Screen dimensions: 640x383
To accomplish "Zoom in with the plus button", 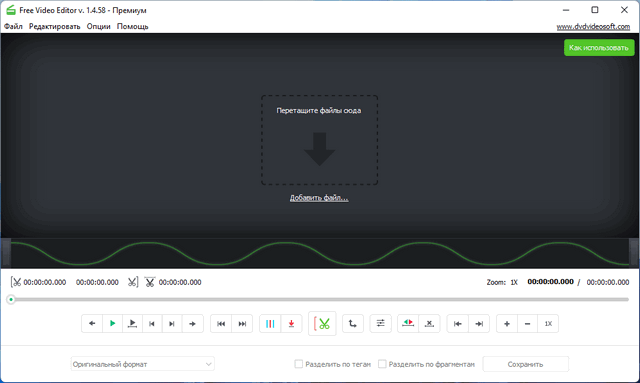I will click(x=507, y=323).
